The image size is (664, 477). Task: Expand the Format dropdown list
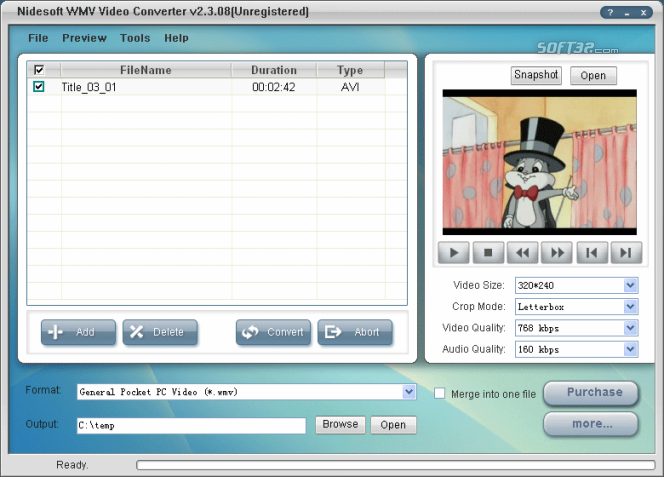(409, 392)
